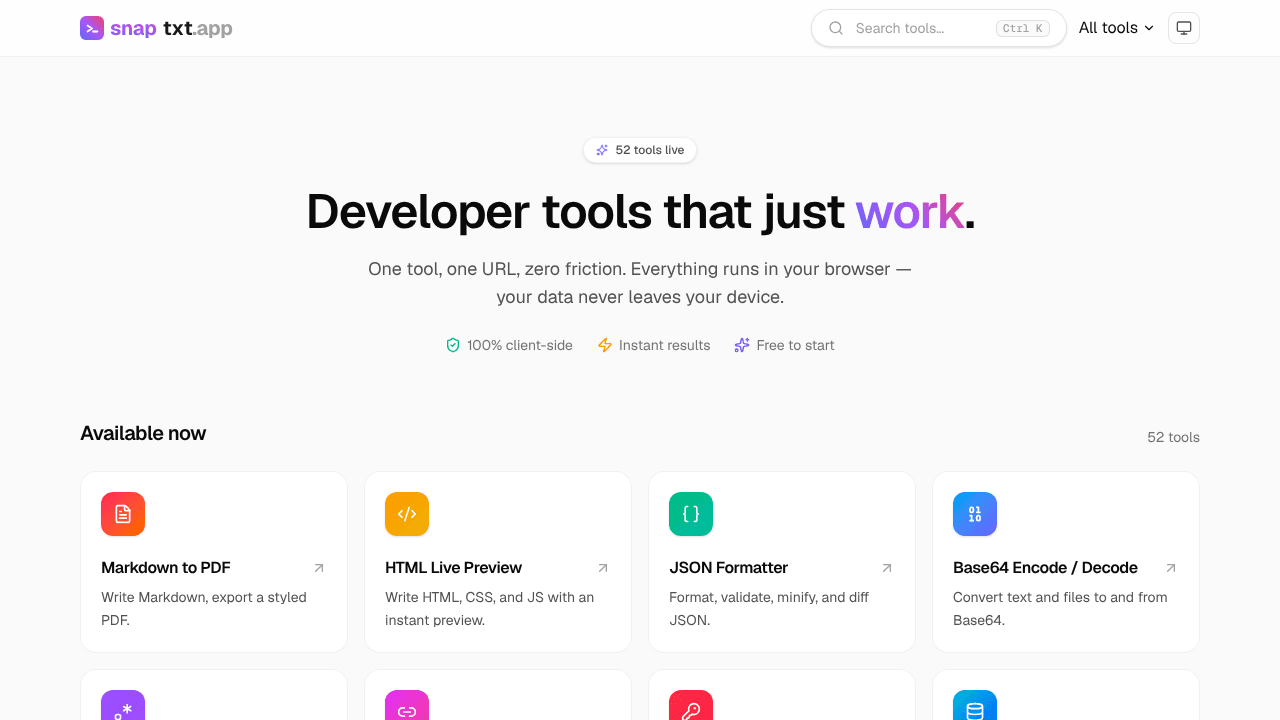
Task: Click the Format, validate, minify, and diff JSON description
Action: pyautogui.click(x=769, y=608)
